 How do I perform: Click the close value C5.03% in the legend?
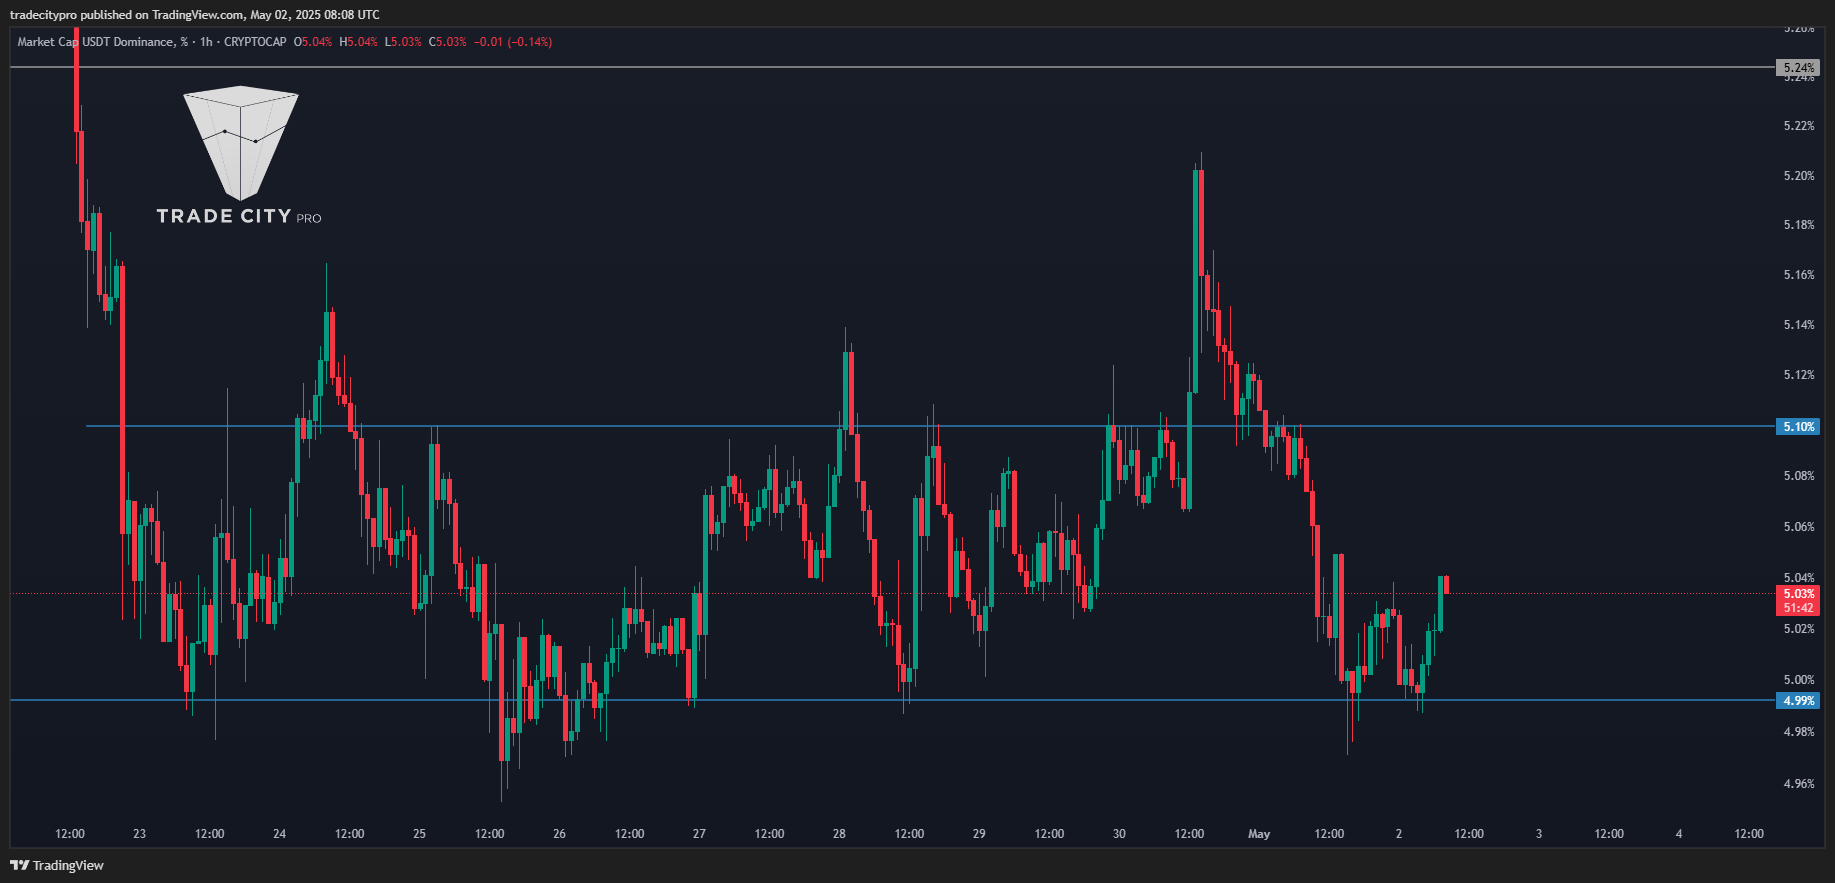(448, 42)
